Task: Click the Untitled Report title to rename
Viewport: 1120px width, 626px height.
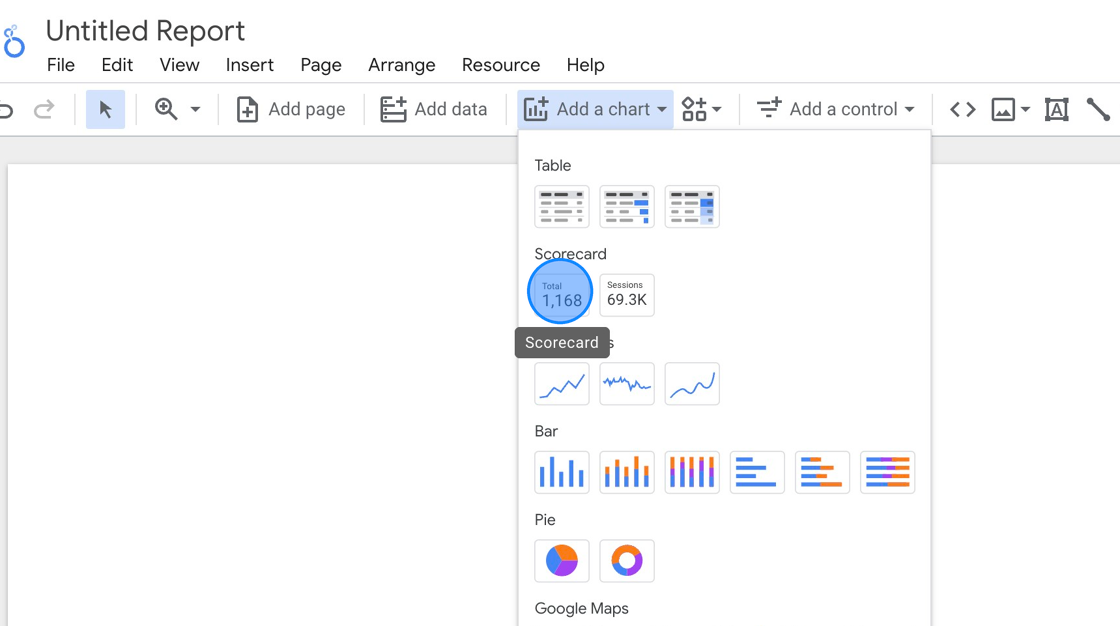Action: 144,31
